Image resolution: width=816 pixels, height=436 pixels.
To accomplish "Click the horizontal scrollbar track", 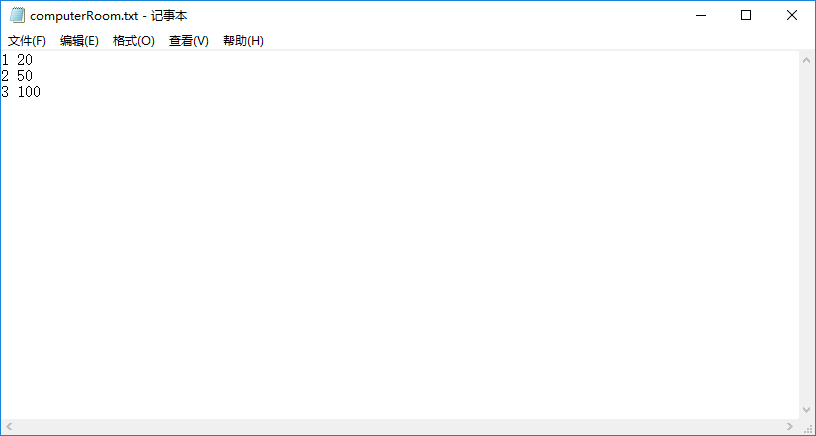I will pos(400,427).
